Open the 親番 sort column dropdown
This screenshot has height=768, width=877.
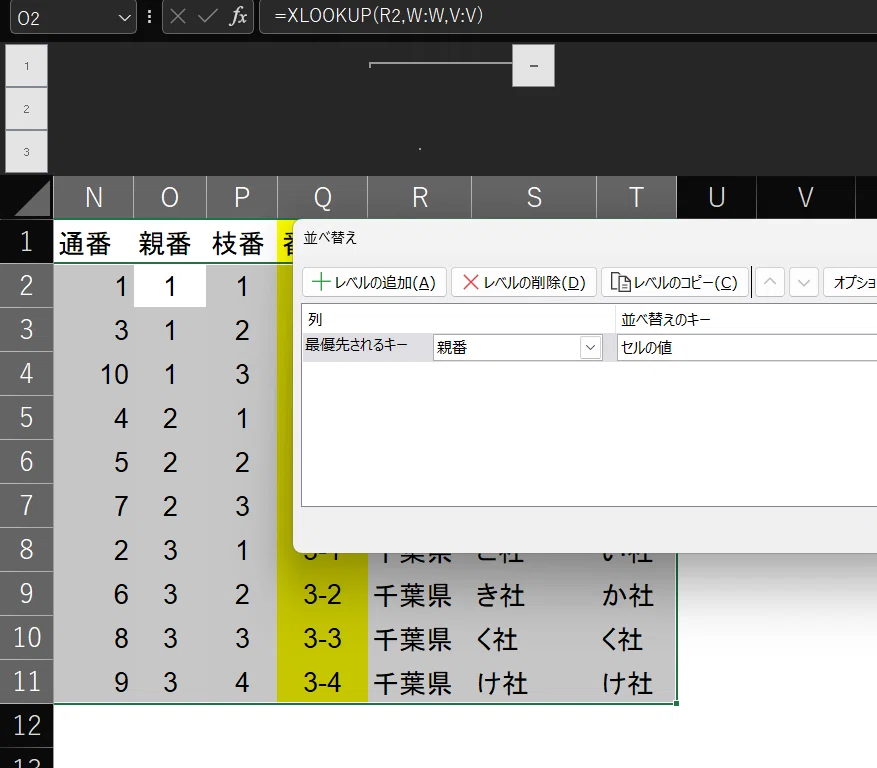[591, 347]
